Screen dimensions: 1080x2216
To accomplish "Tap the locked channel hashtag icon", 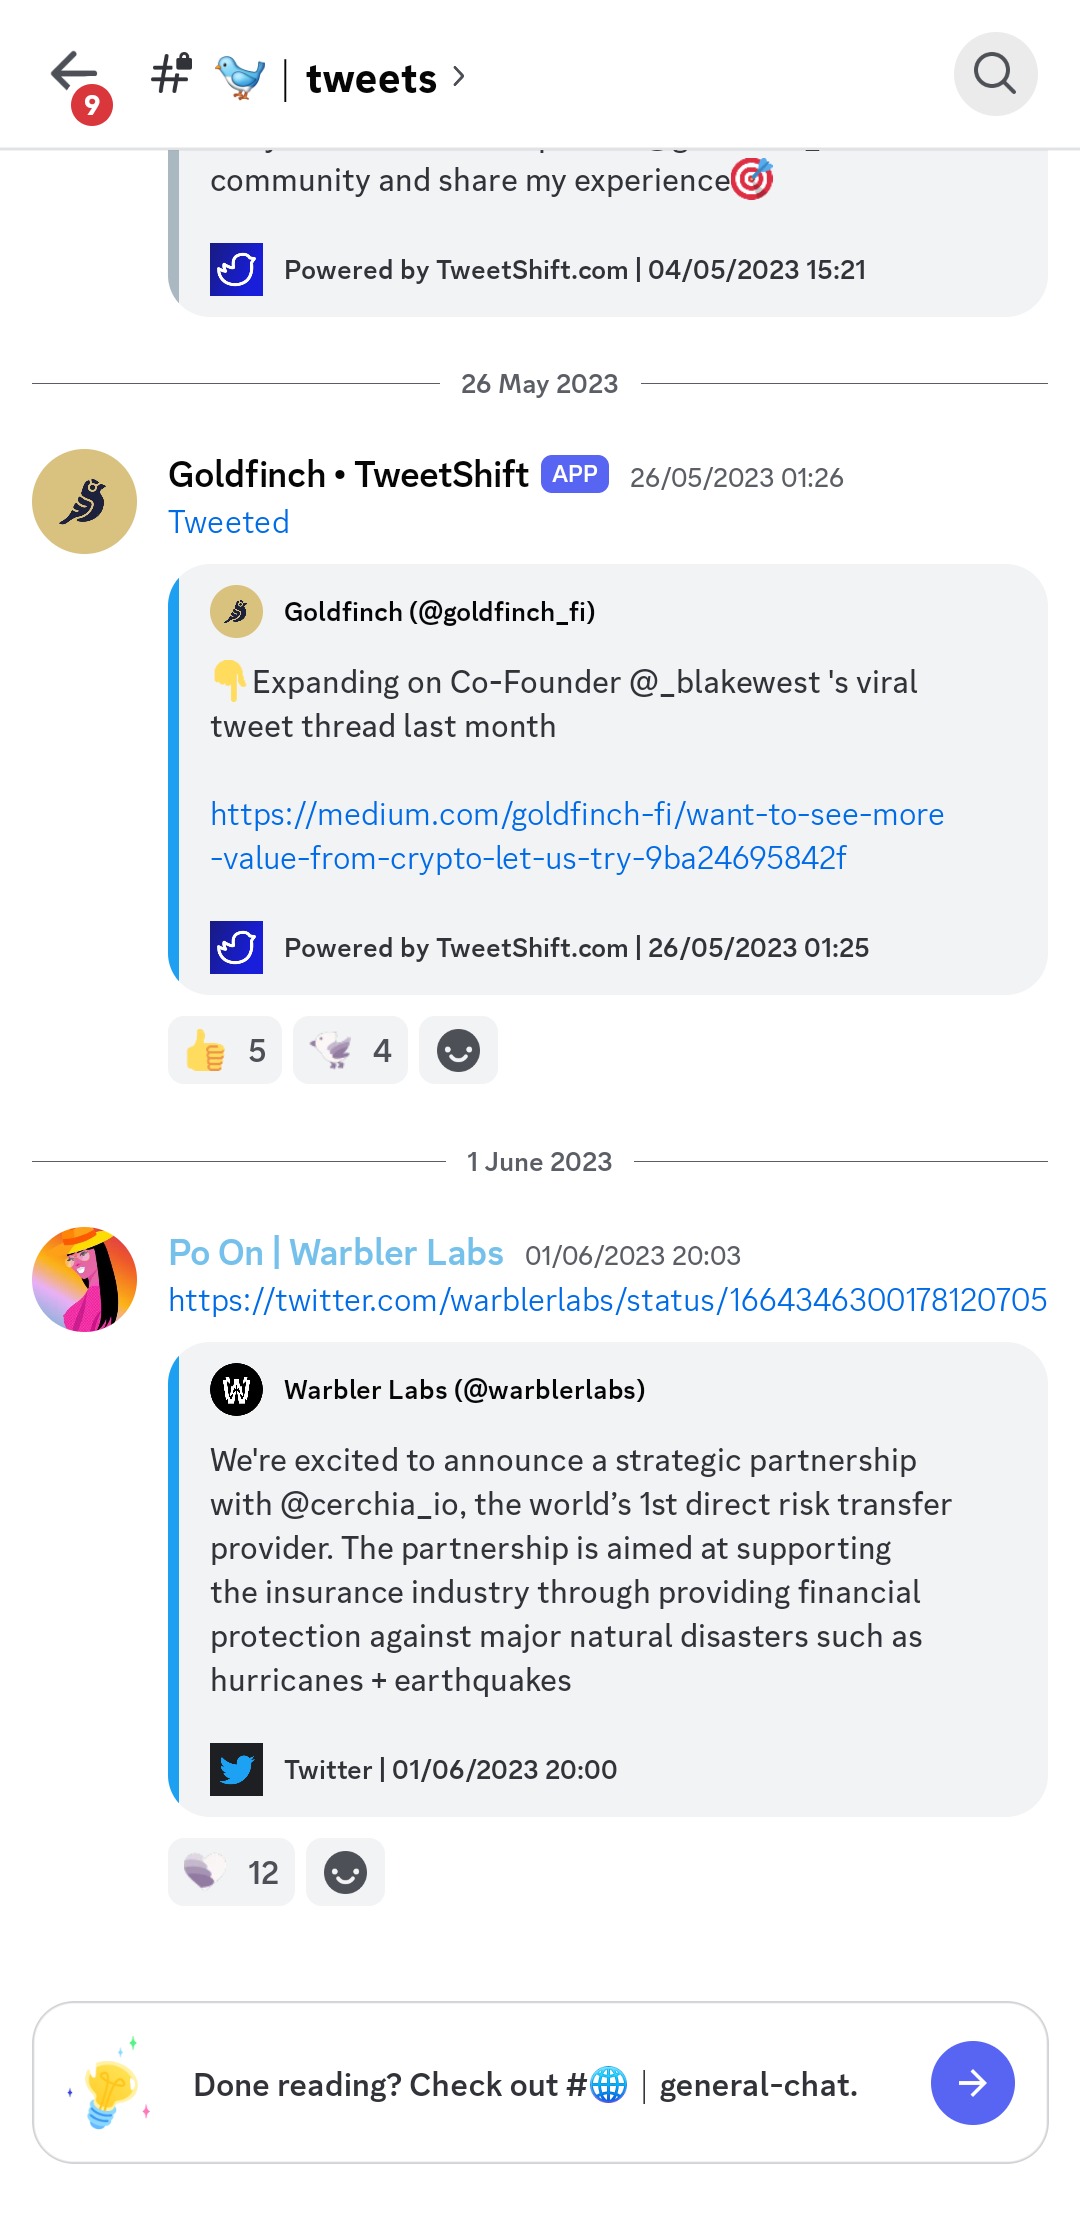I will tap(171, 74).
